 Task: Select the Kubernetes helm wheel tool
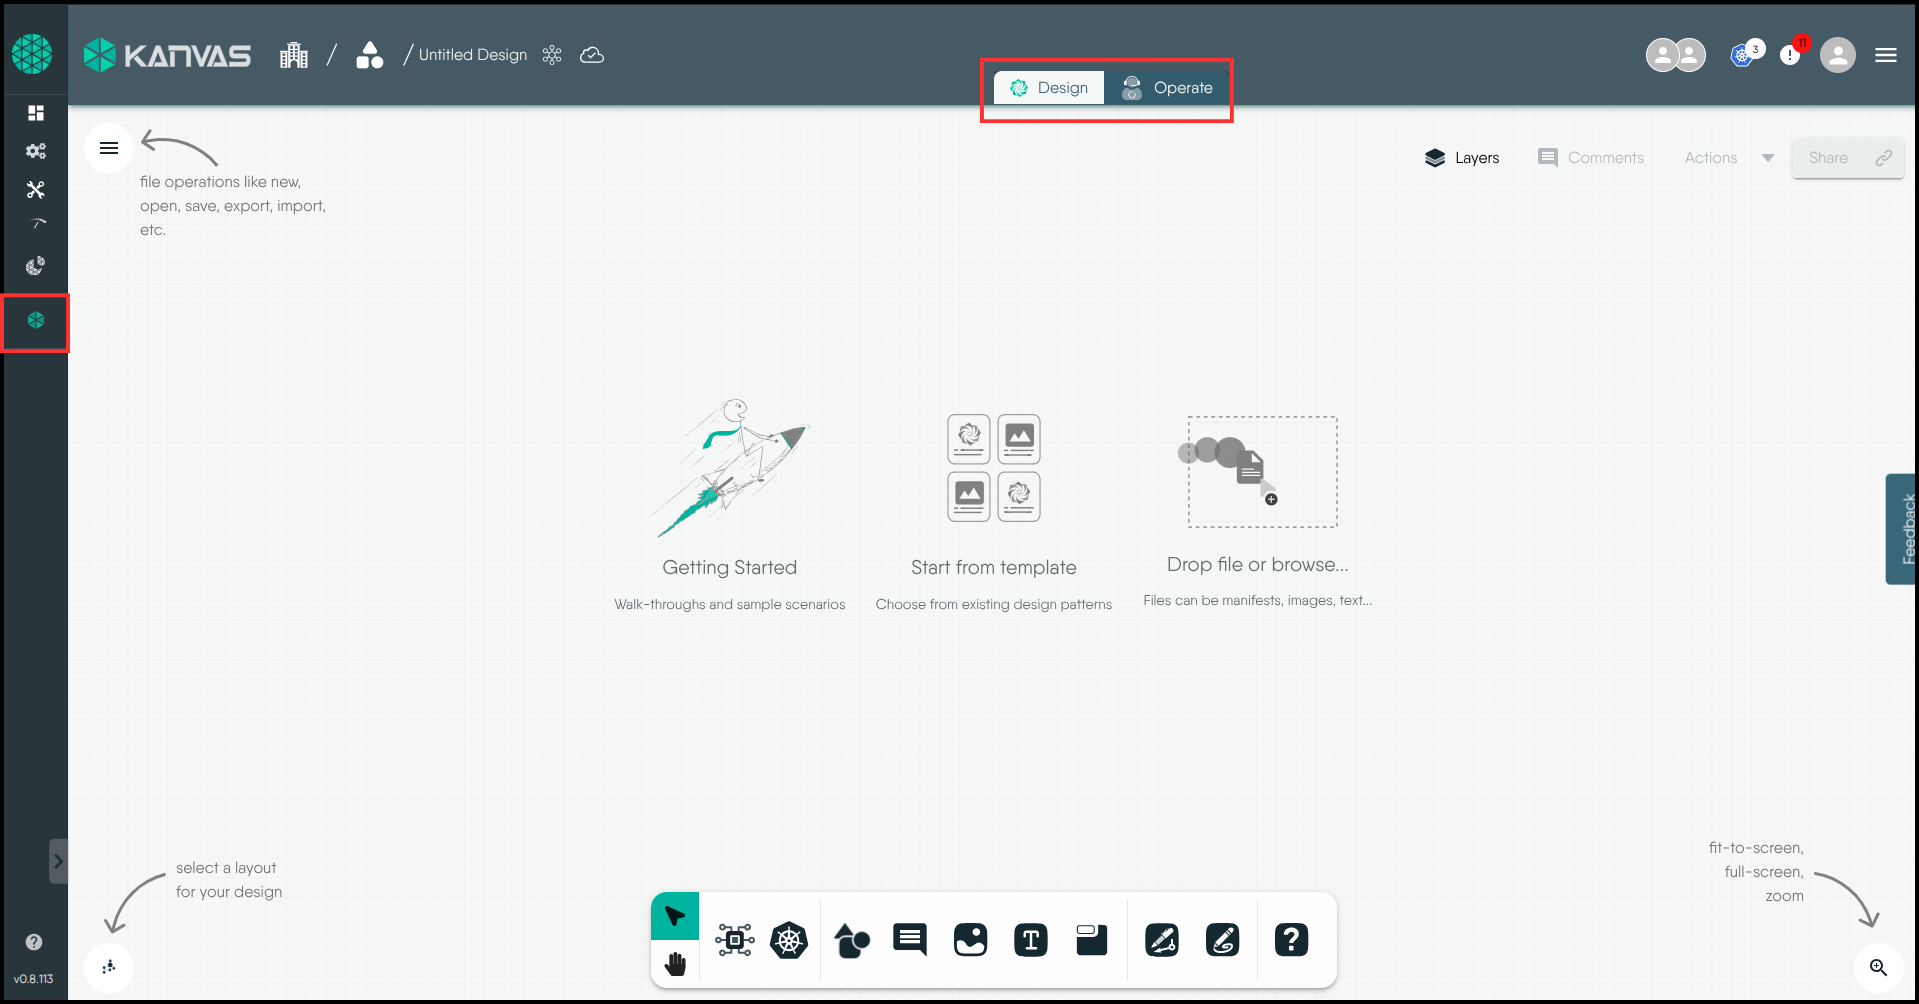789,940
